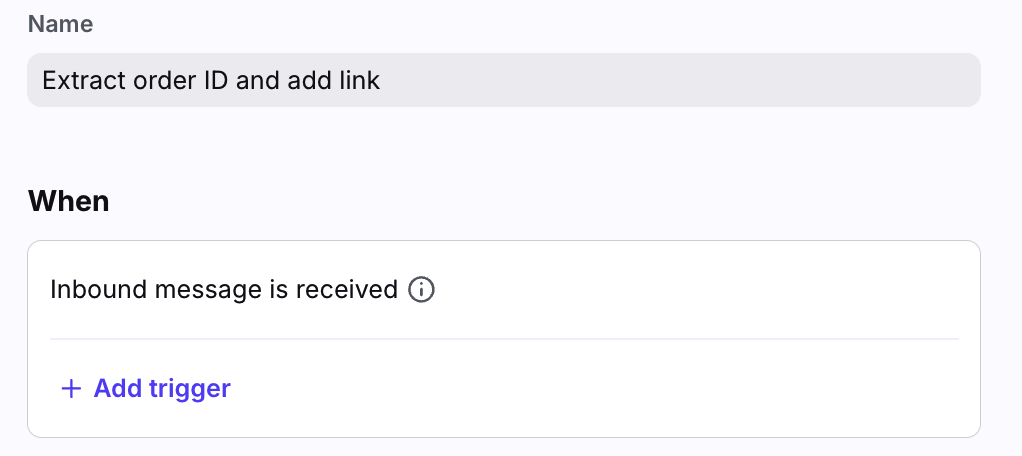
Task: Add another trigger to the When section
Action: (146, 388)
